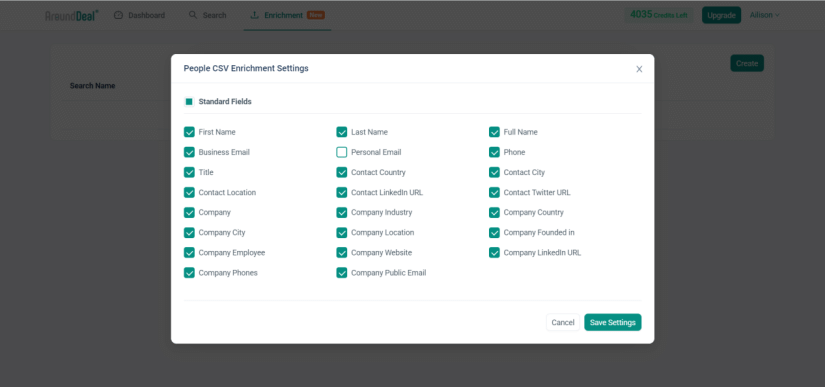Switch to the Dashboard tab
The image size is (825, 387).
(x=139, y=15)
